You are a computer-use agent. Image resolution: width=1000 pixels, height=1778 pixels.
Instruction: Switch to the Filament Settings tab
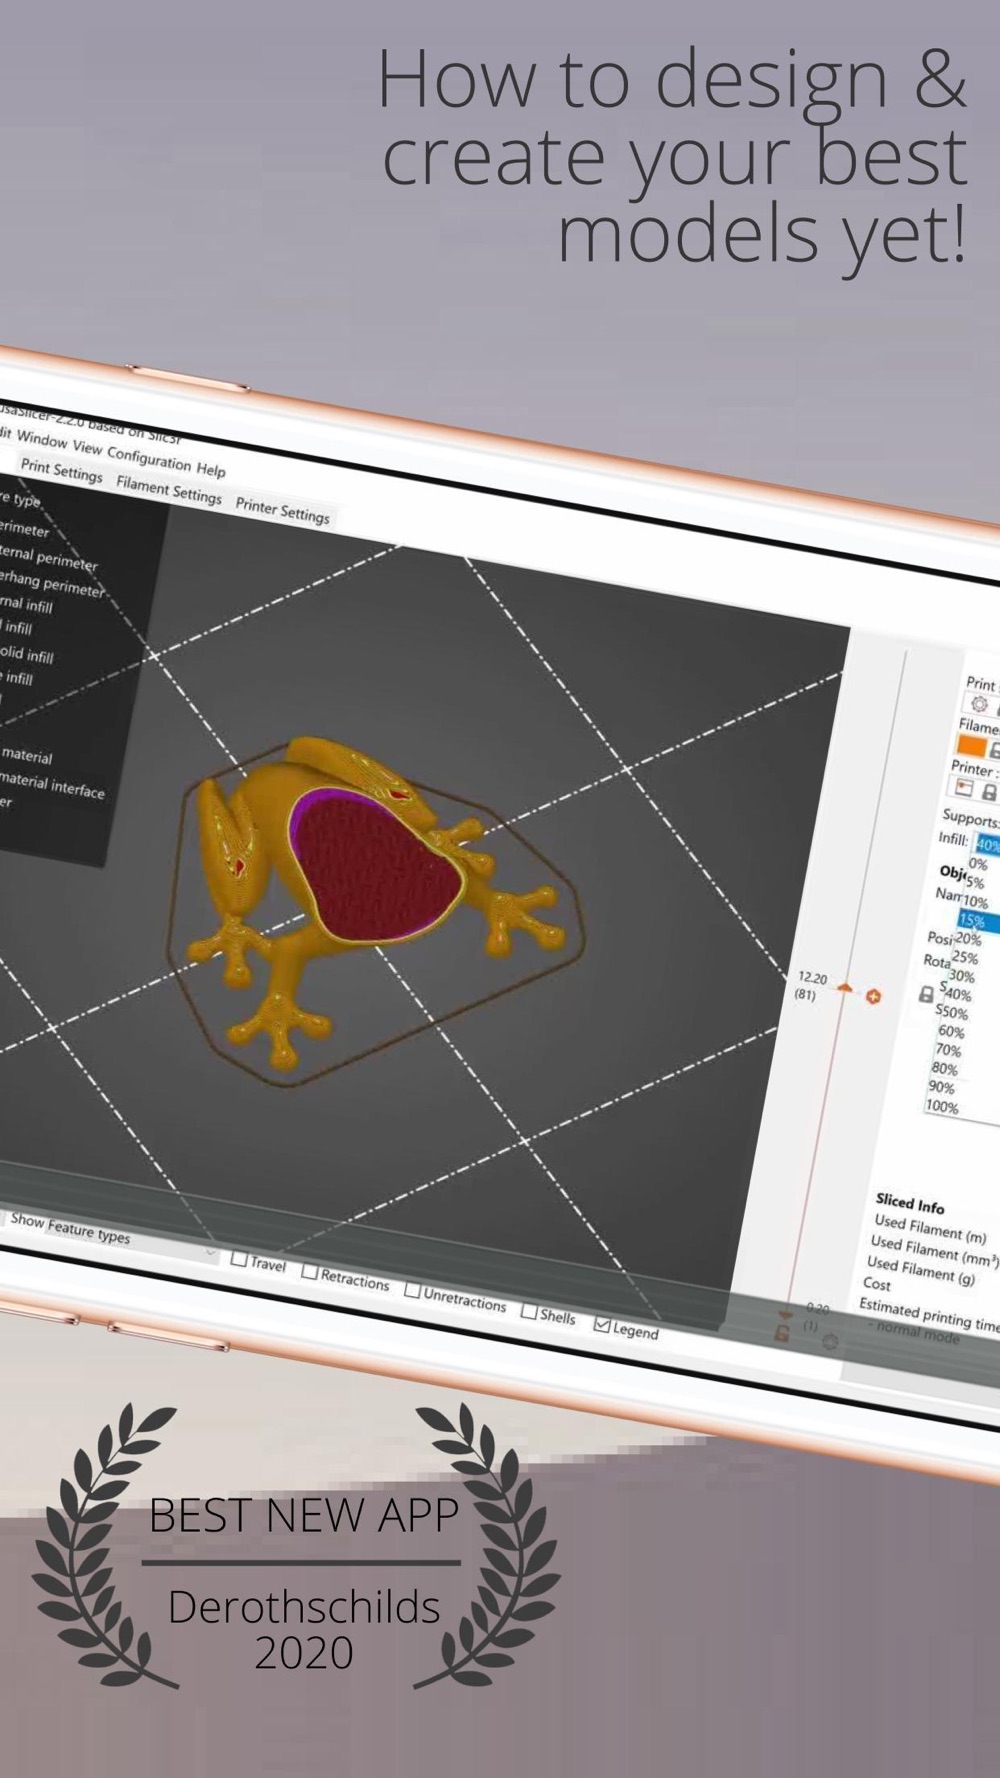point(168,489)
